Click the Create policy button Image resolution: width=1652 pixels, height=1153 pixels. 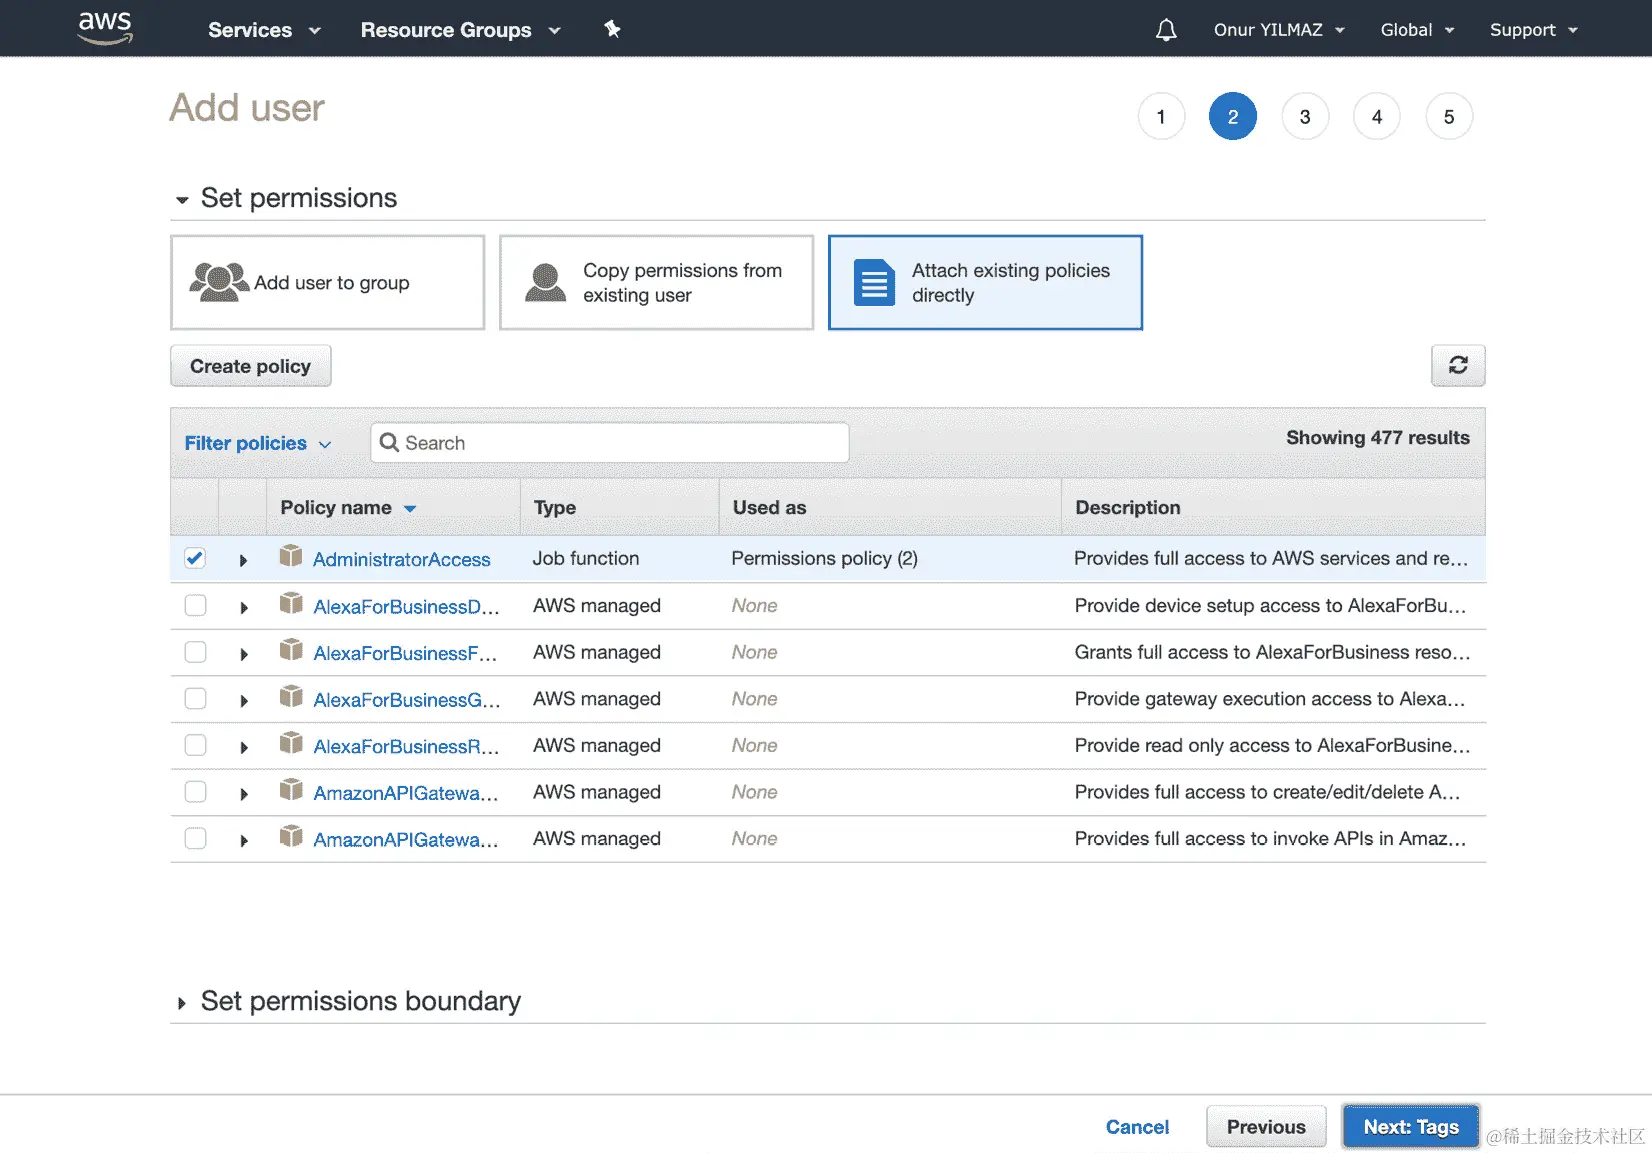click(x=250, y=366)
